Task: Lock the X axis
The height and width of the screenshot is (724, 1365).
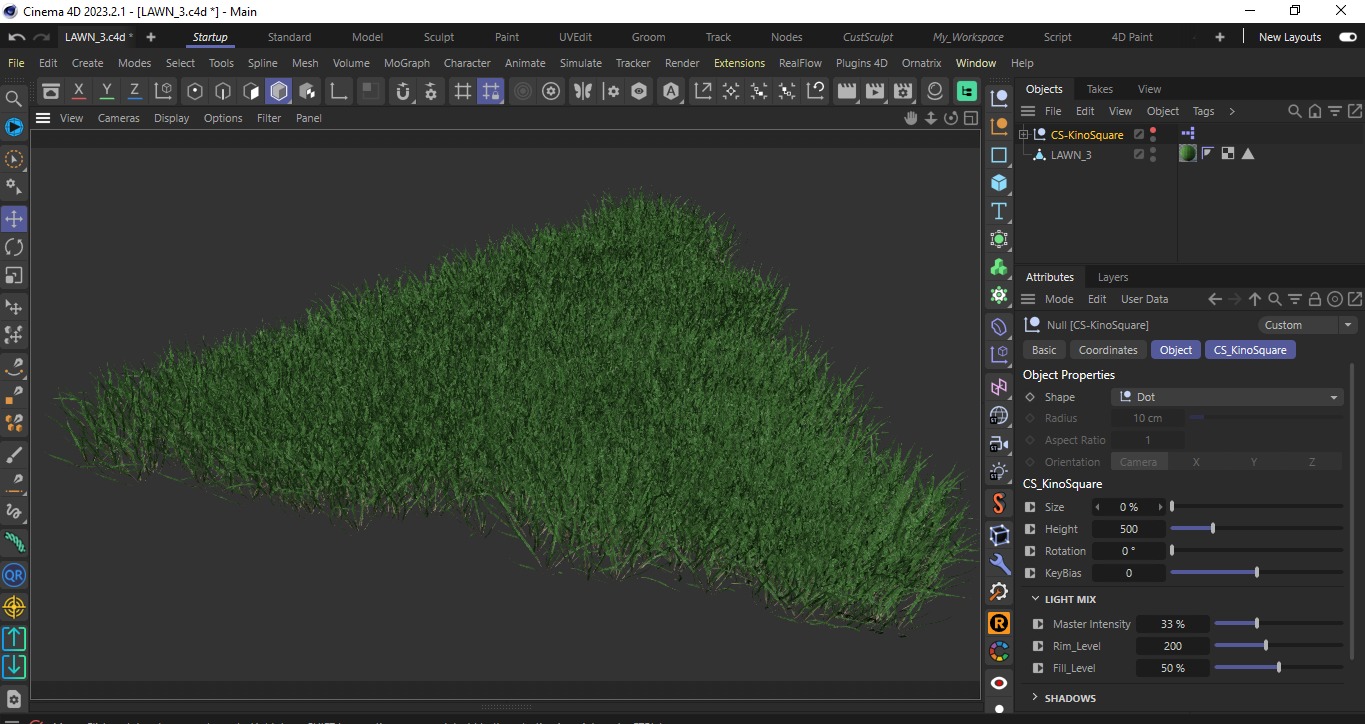Action: coord(79,91)
